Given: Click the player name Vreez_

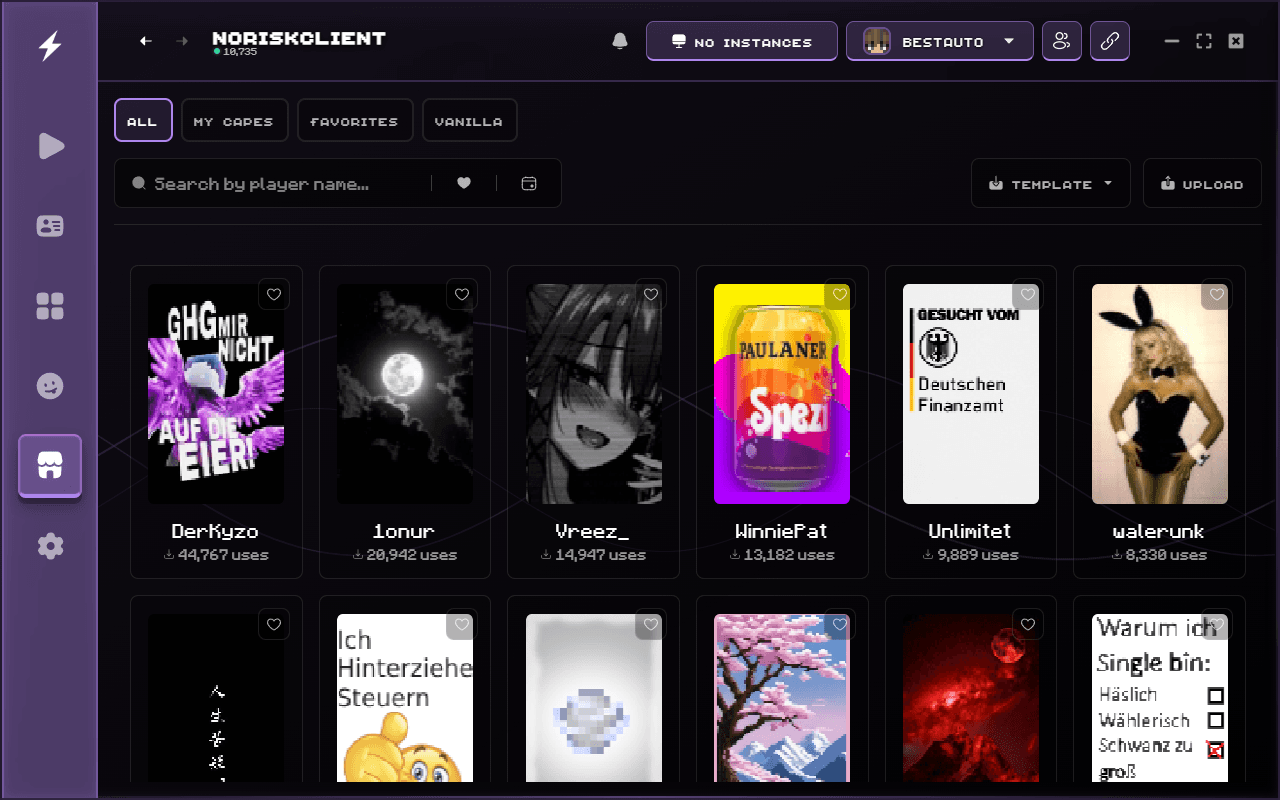Looking at the screenshot, I should [593, 531].
